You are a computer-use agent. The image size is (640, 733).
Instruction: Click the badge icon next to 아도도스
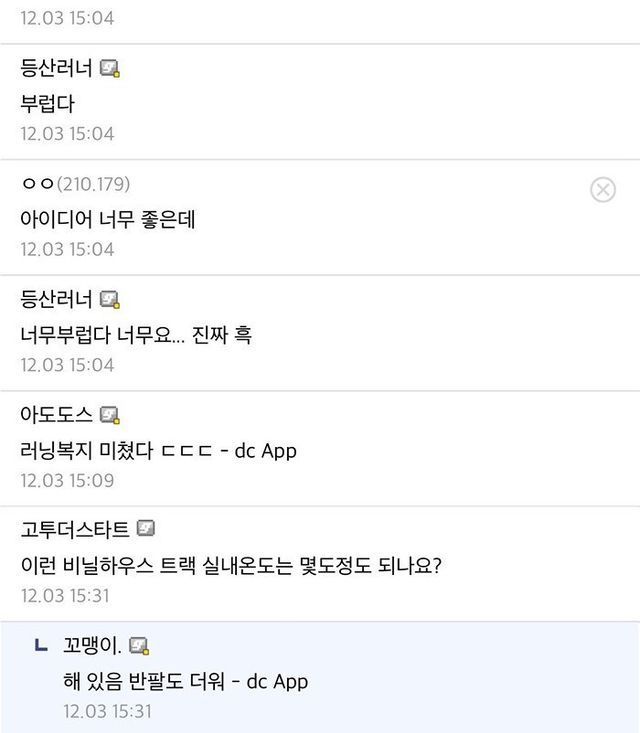pyautogui.click(x=110, y=415)
